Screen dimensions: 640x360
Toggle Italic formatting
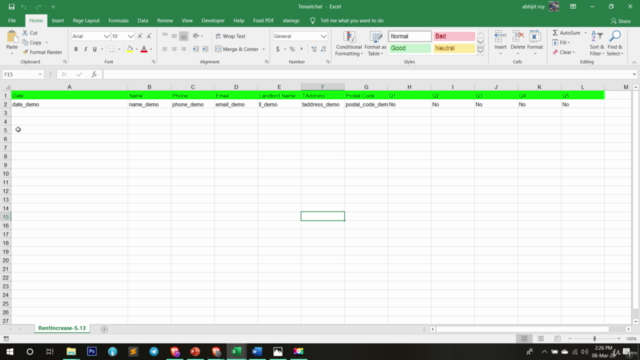point(85,49)
